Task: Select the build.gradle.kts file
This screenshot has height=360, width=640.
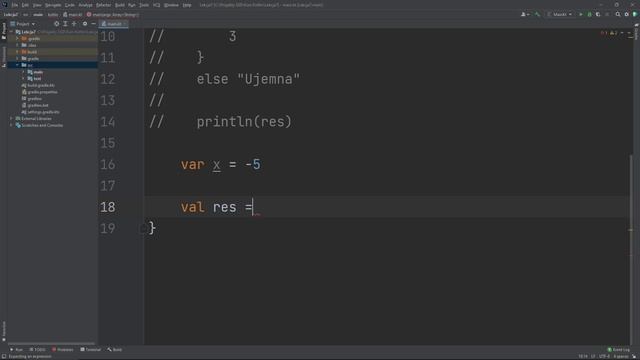Action: pos(38,85)
